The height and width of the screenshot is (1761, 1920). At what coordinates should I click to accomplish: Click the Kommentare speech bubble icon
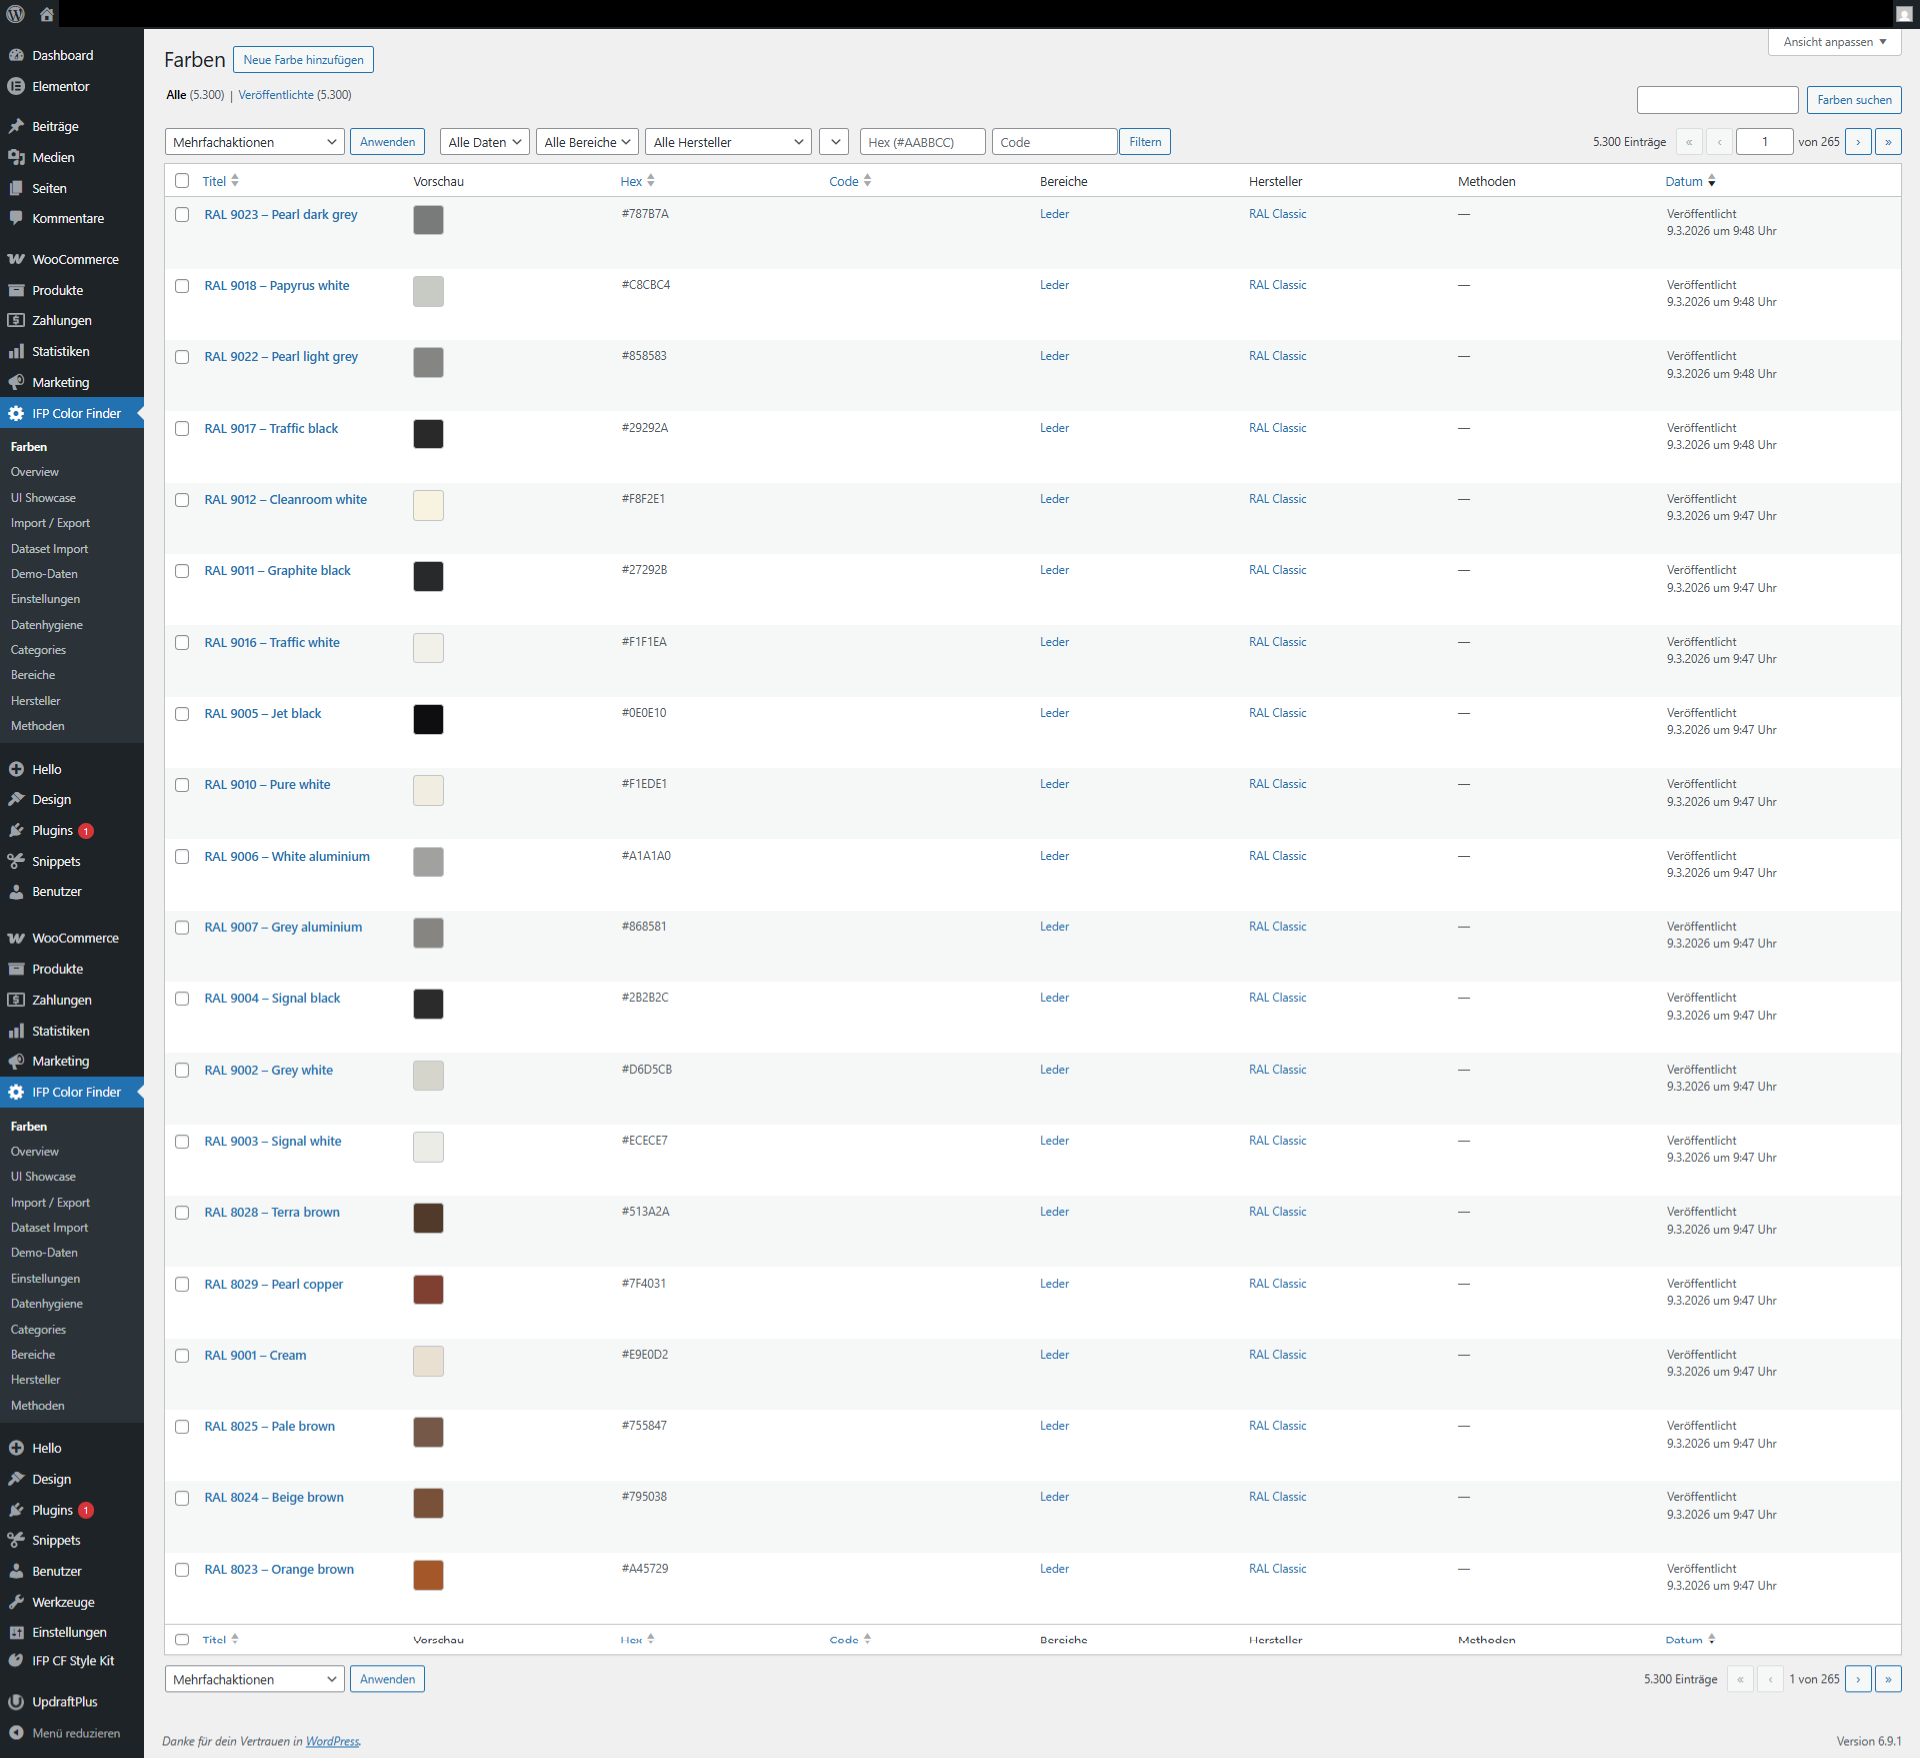point(16,218)
